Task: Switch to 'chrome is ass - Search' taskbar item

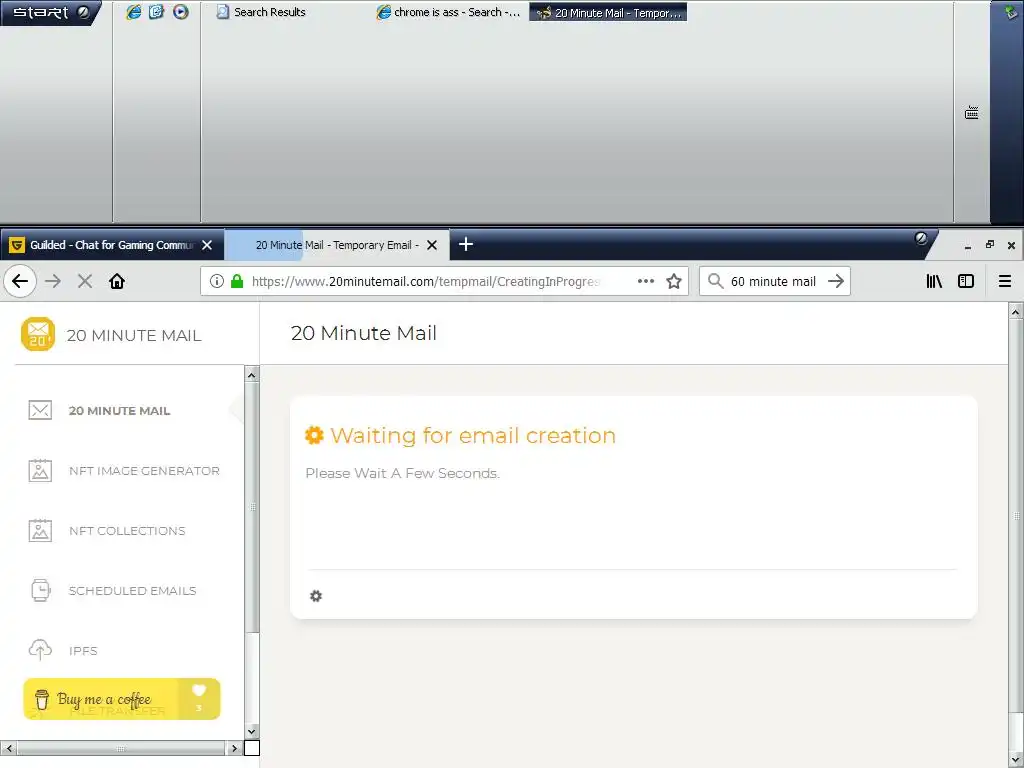Action: [449, 12]
